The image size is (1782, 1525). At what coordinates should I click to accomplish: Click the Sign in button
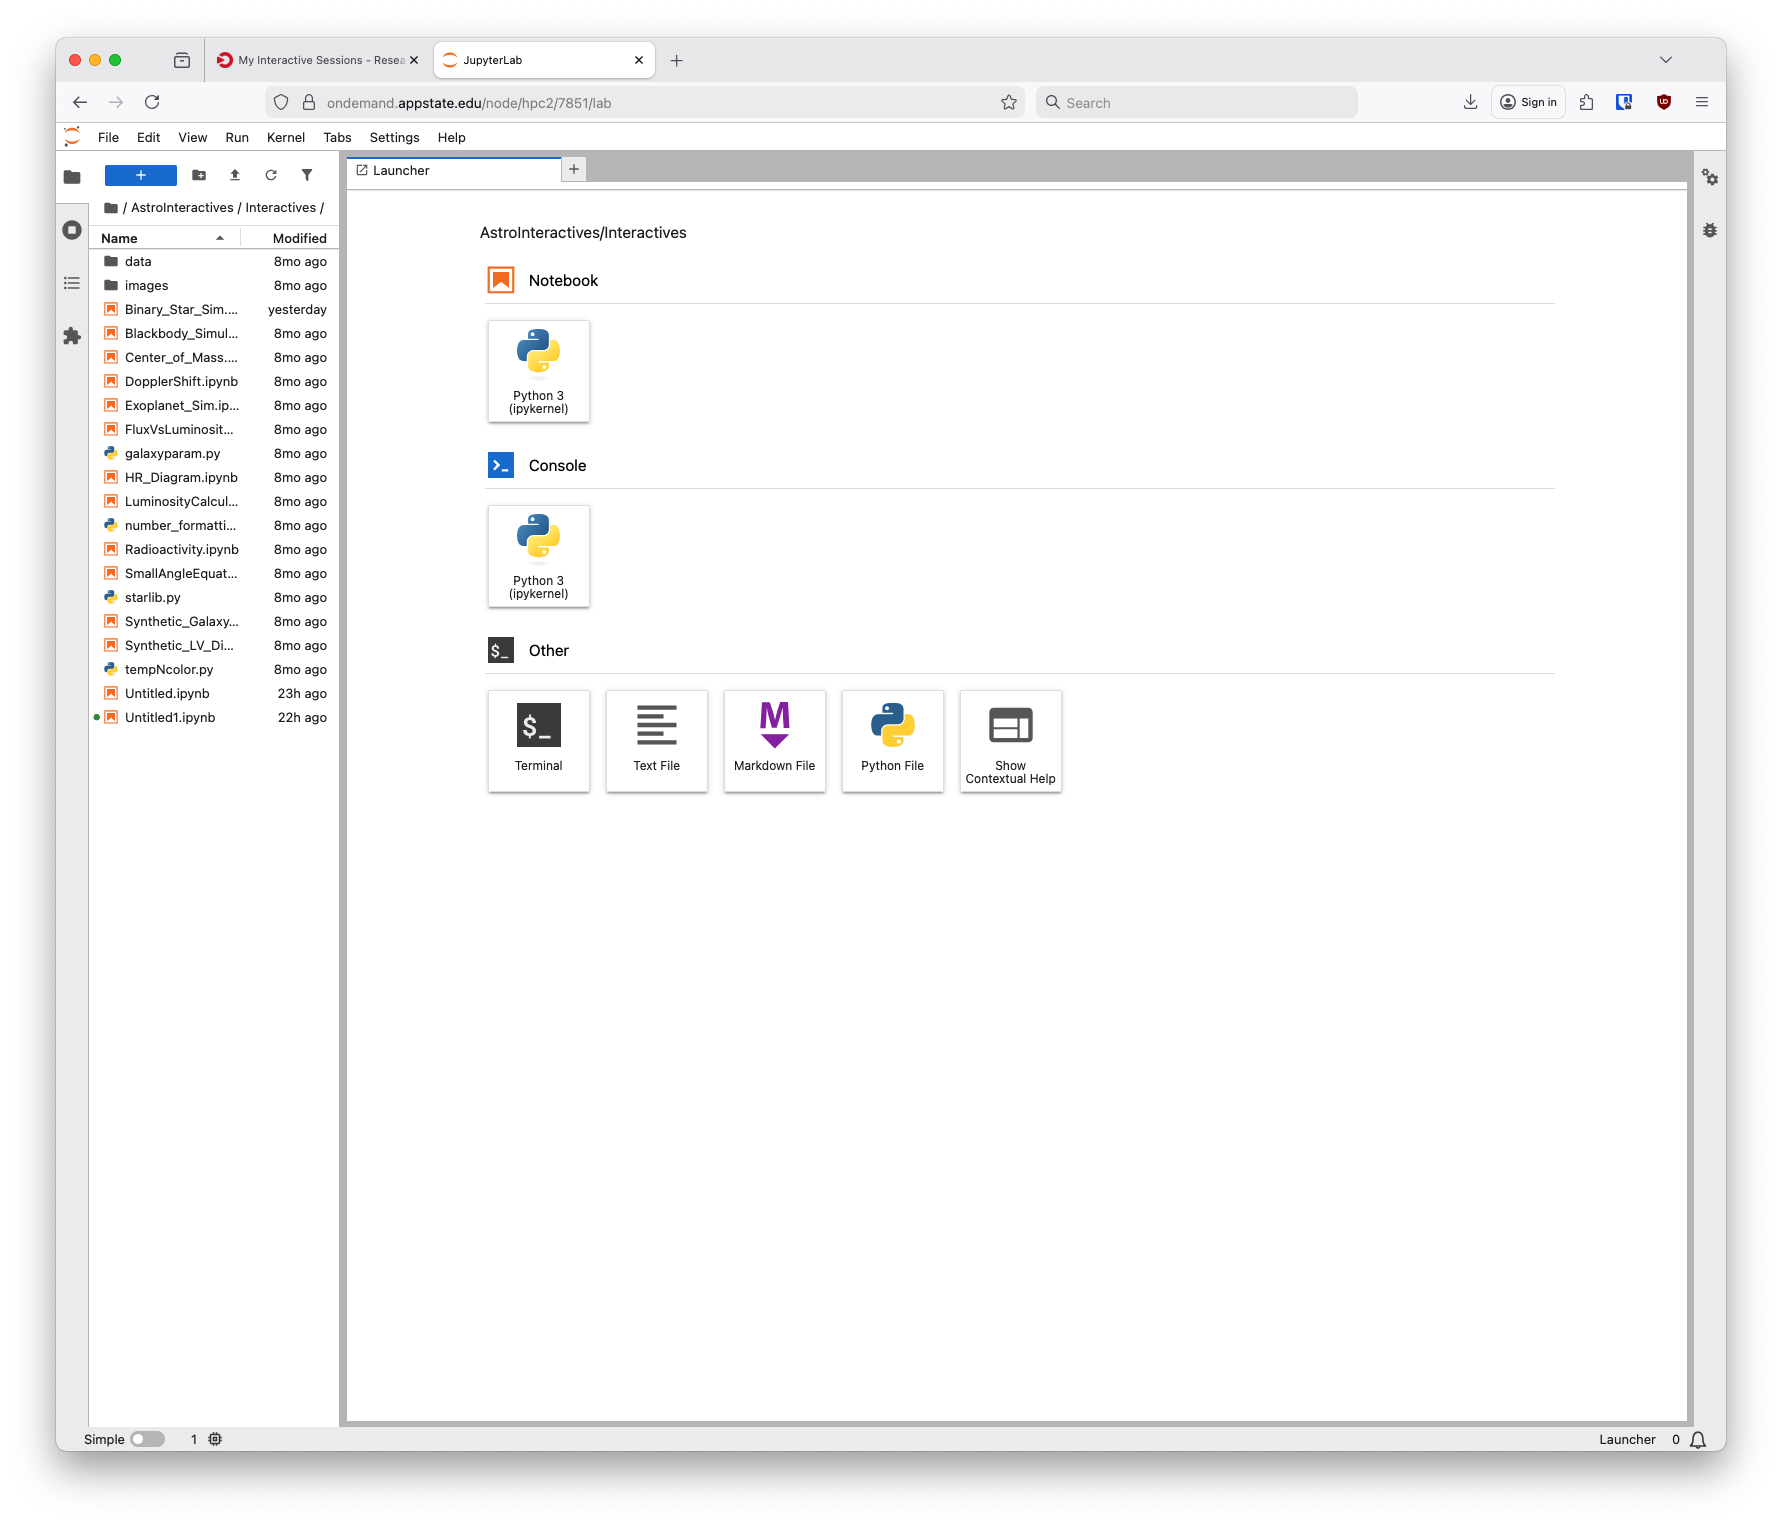tap(1528, 102)
